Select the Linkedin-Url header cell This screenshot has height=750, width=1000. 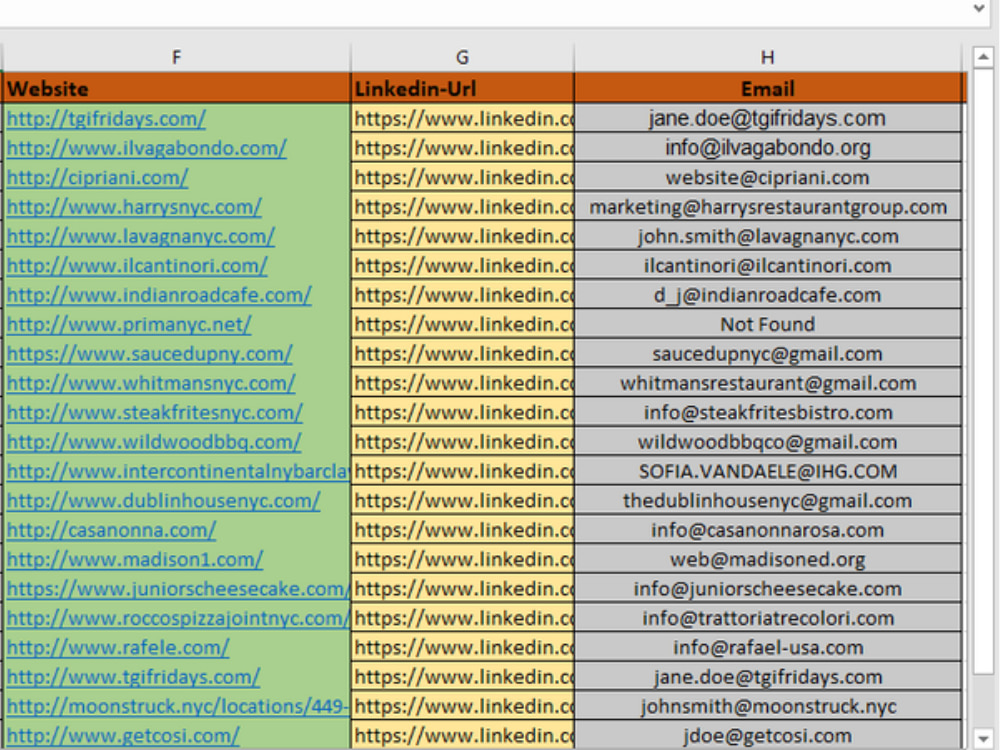point(462,88)
